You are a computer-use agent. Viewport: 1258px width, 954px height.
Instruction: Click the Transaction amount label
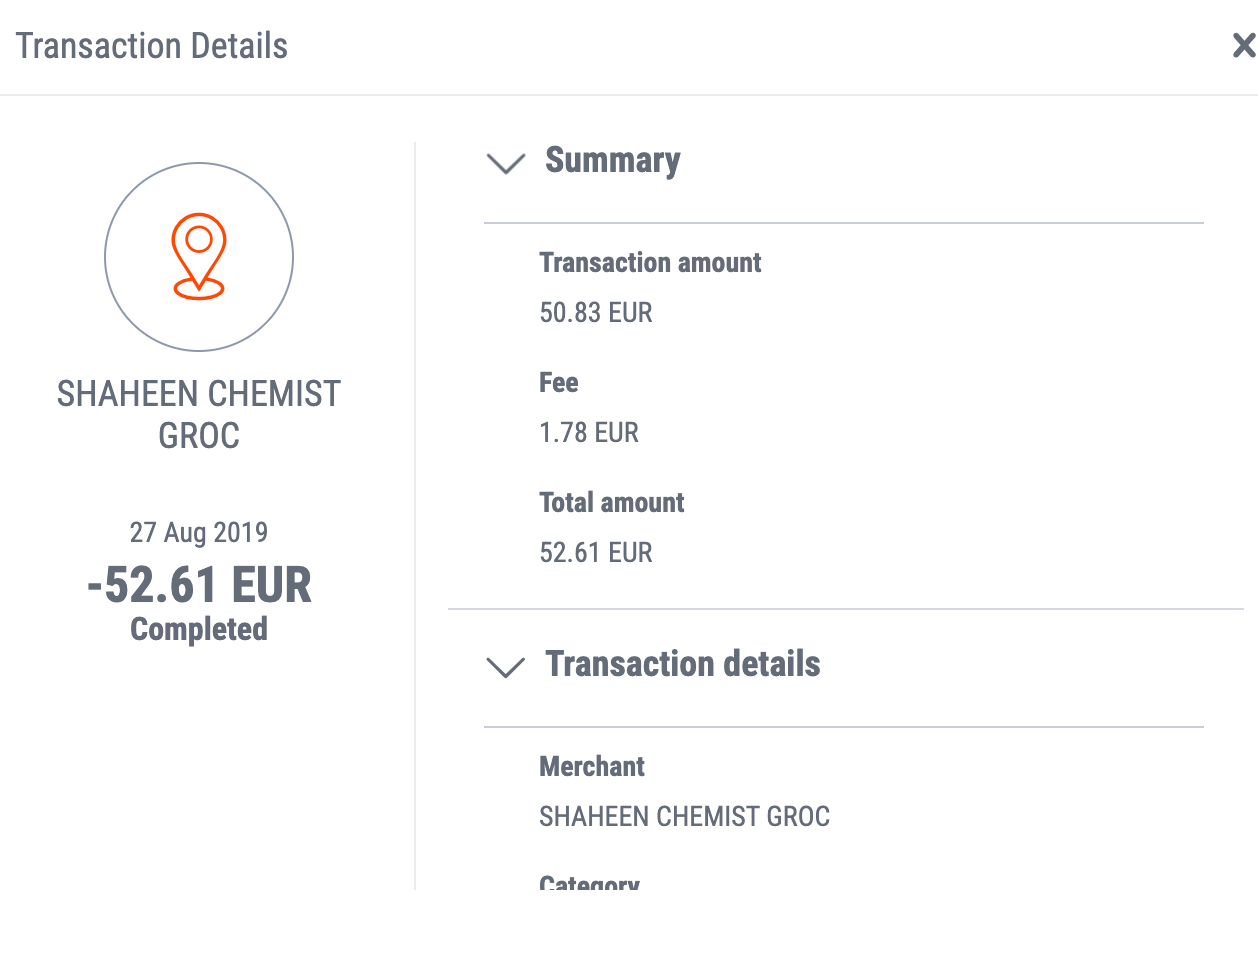(x=650, y=263)
